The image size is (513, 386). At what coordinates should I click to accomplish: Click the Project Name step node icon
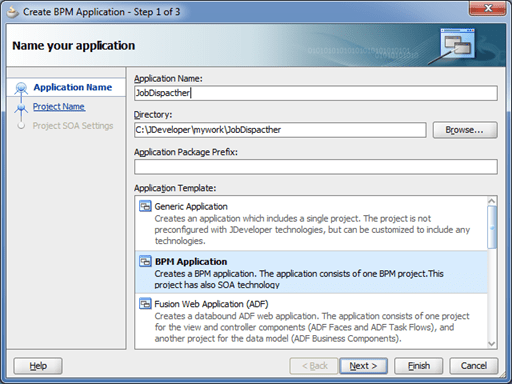tap(21, 108)
